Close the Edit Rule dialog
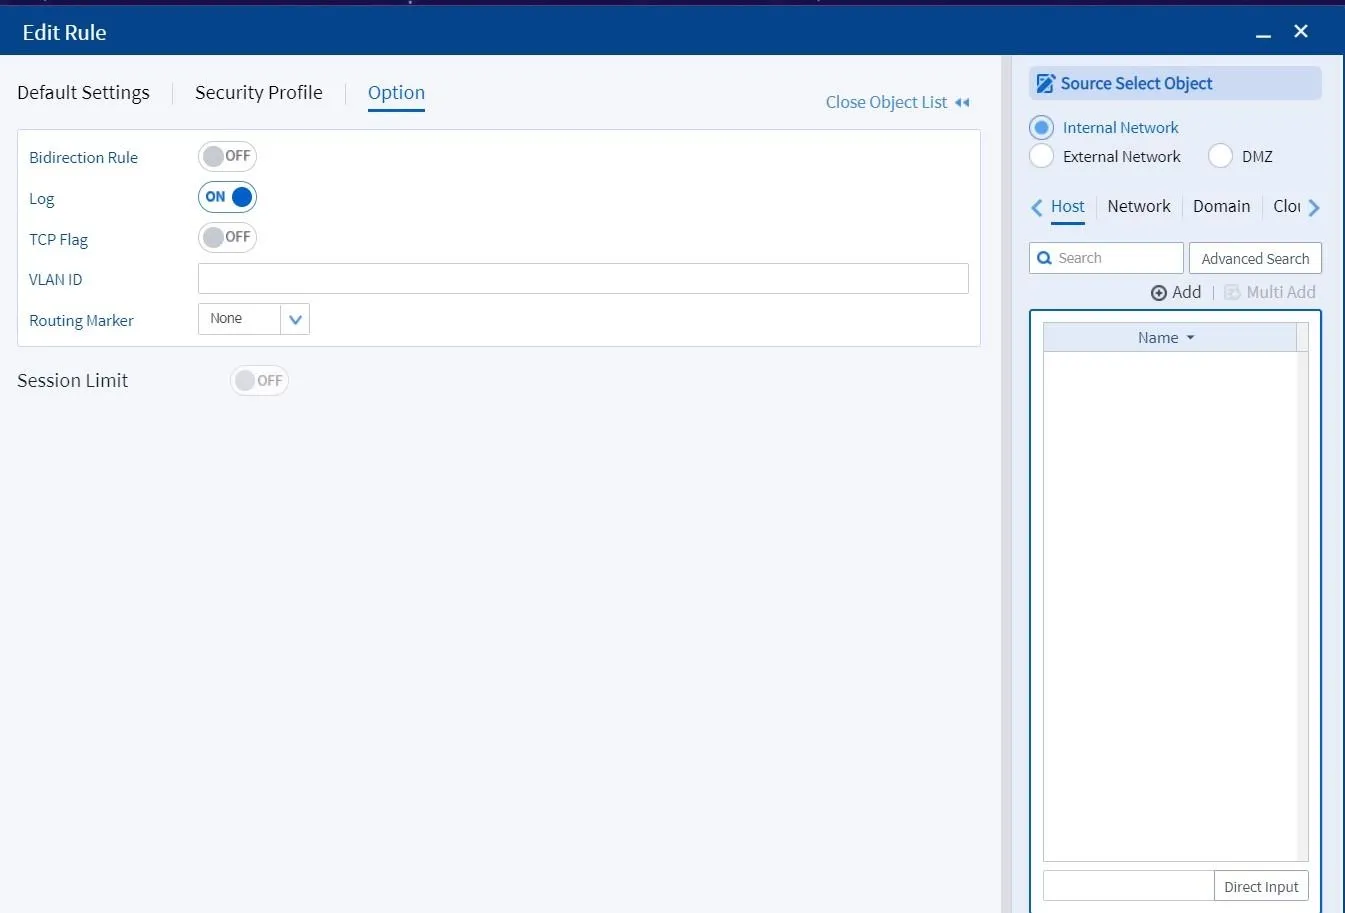 pos(1301,31)
